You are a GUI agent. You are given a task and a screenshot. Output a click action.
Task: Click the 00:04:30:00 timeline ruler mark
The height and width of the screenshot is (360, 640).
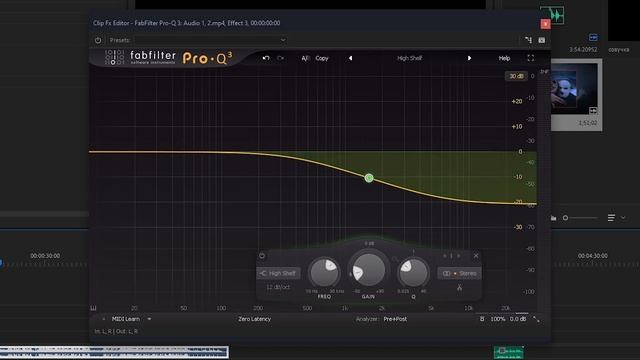pos(593,256)
